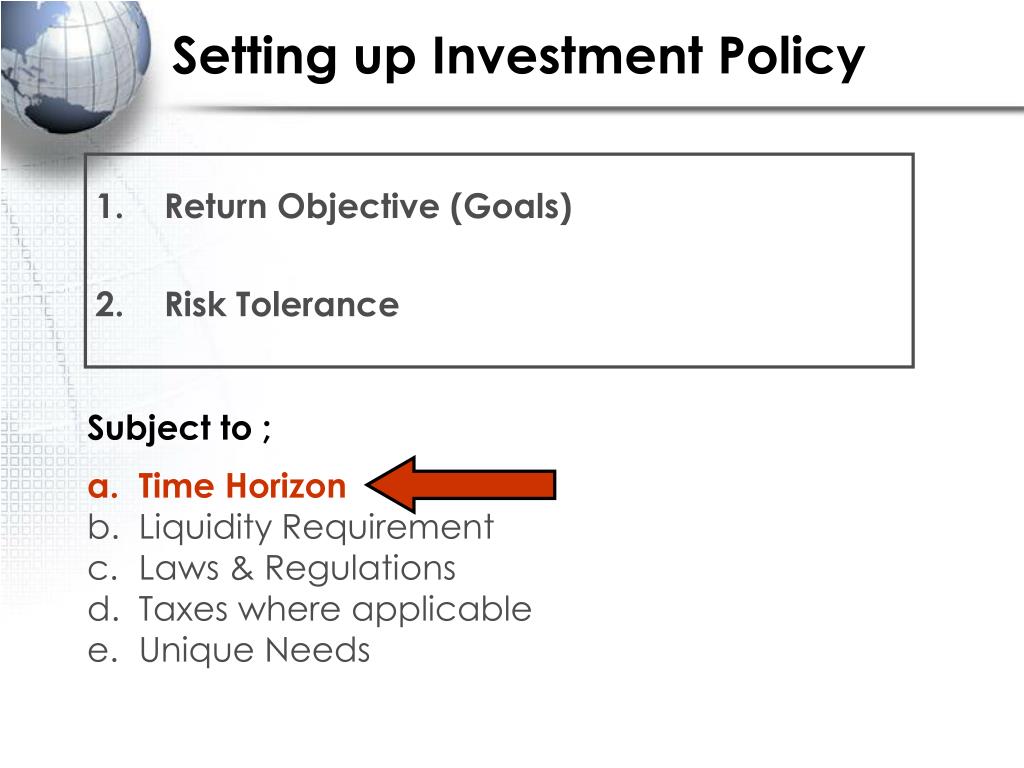Click the globe image in the corner

[x=75, y=65]
